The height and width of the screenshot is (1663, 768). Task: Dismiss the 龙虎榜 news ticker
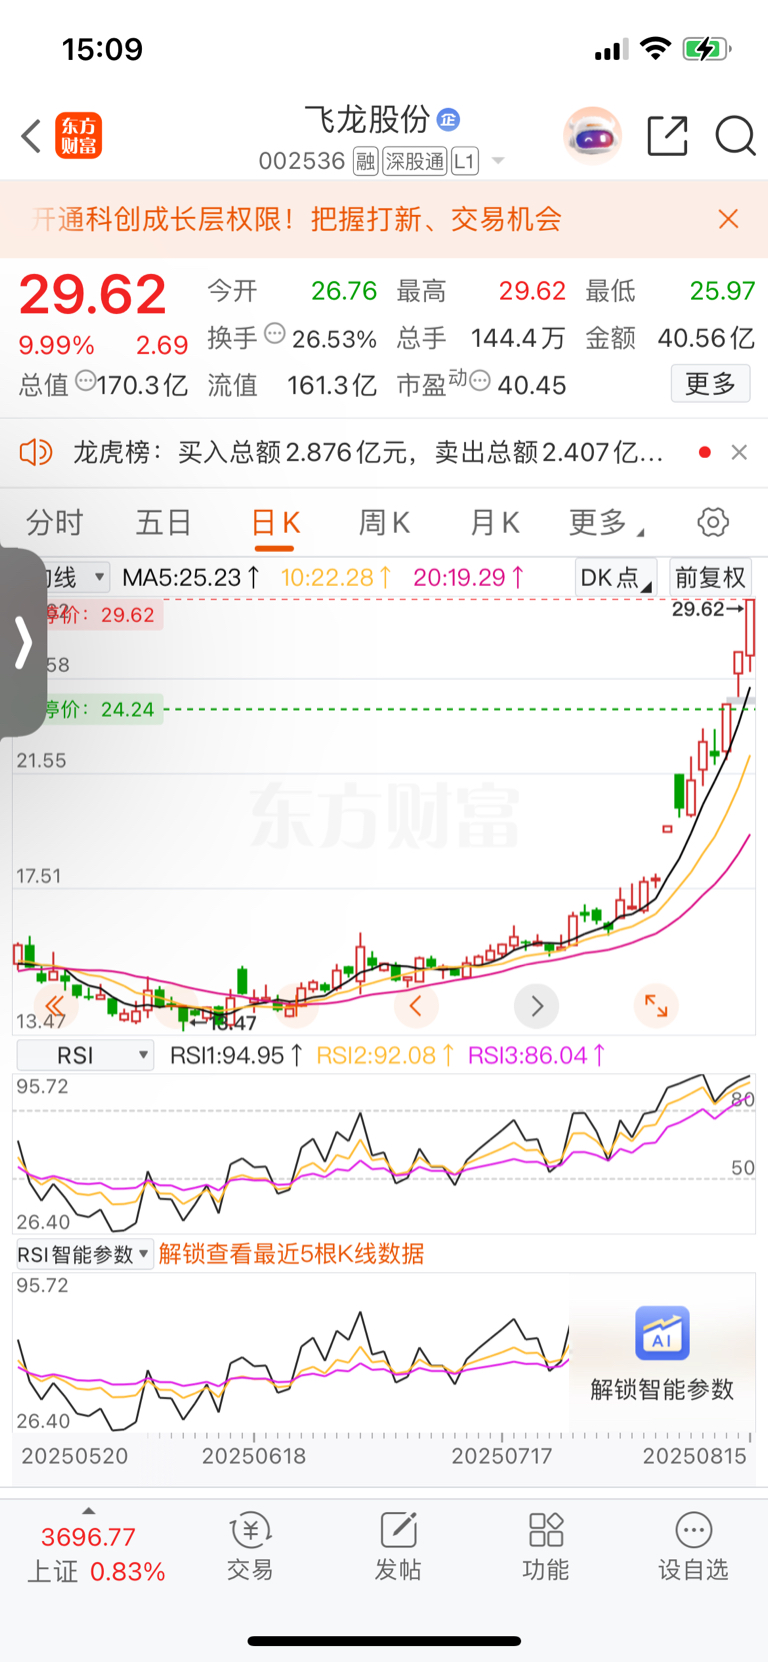739,453
